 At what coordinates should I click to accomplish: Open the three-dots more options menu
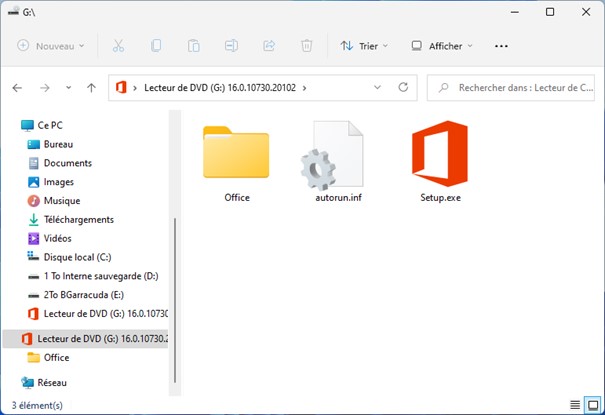point(501,46)
